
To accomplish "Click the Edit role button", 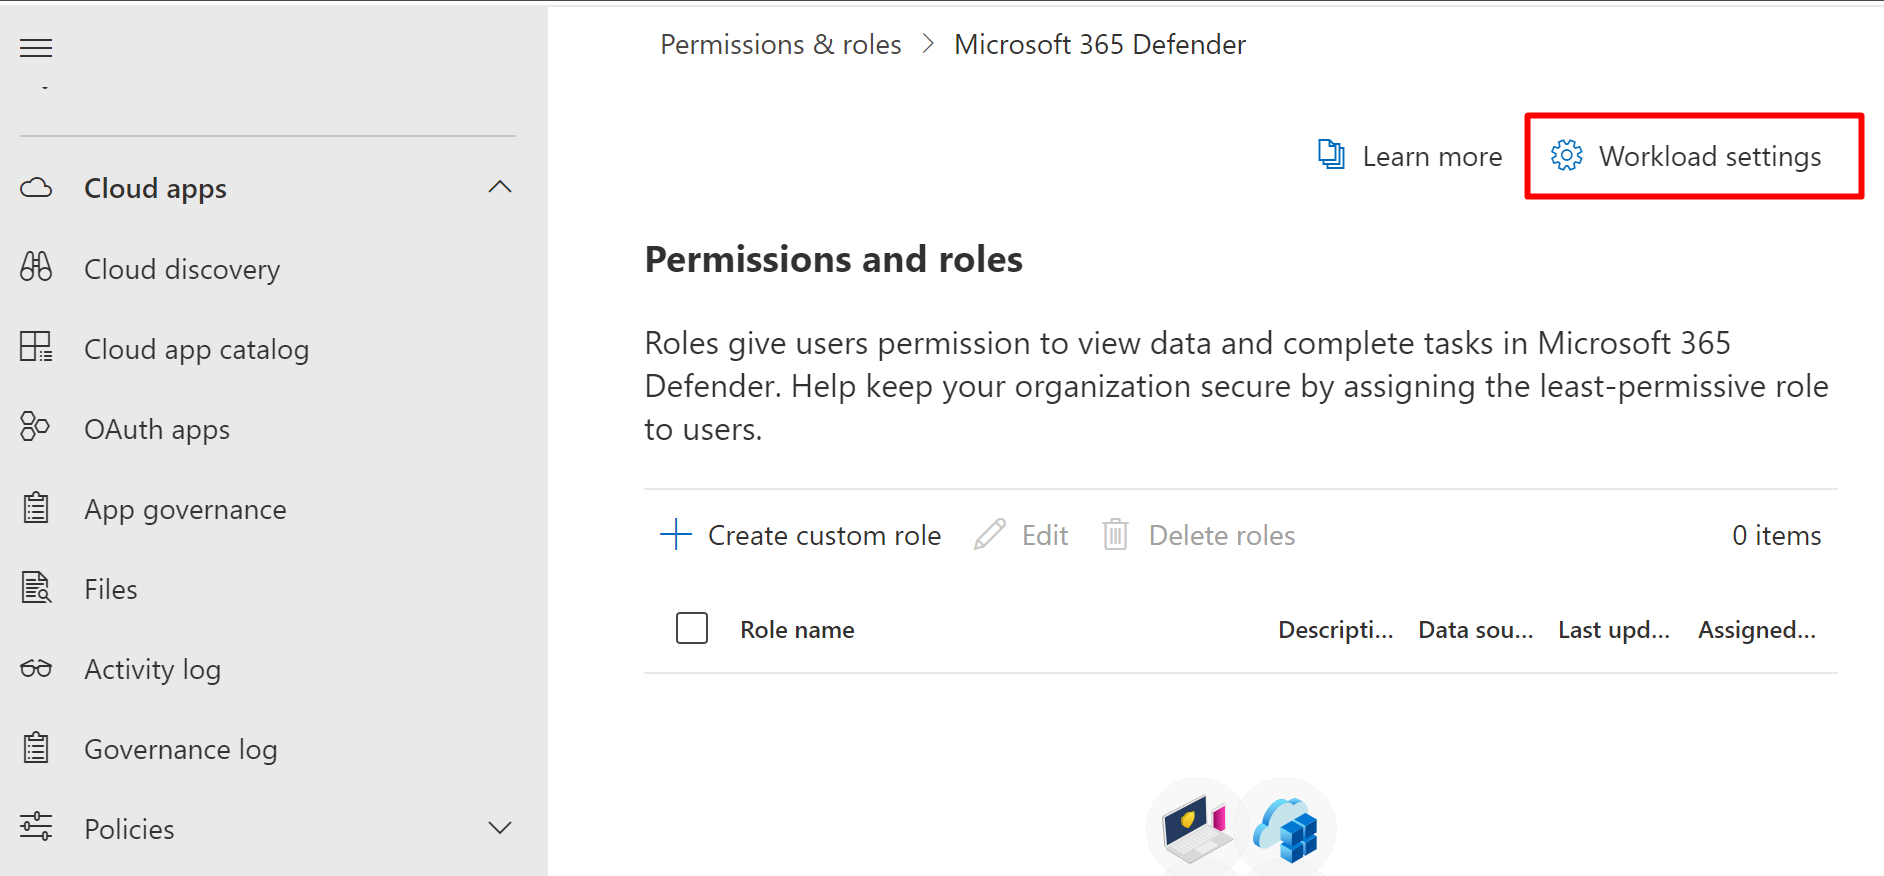I will pyautogui.click(x=1022, y=535).
